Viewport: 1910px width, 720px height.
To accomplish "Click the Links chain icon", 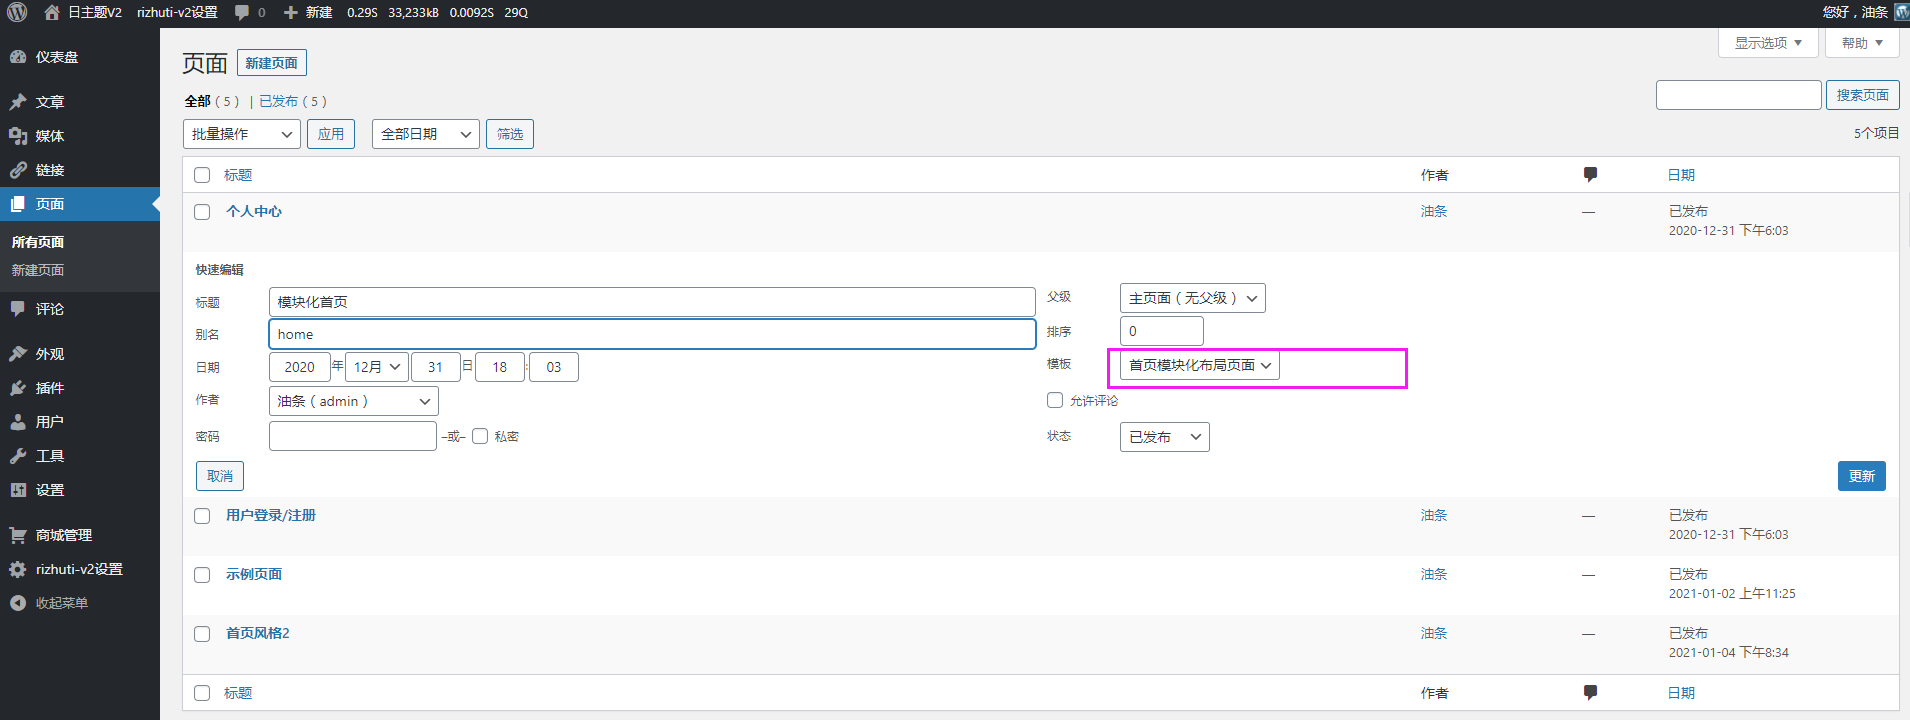I will (x=18, y=170).
